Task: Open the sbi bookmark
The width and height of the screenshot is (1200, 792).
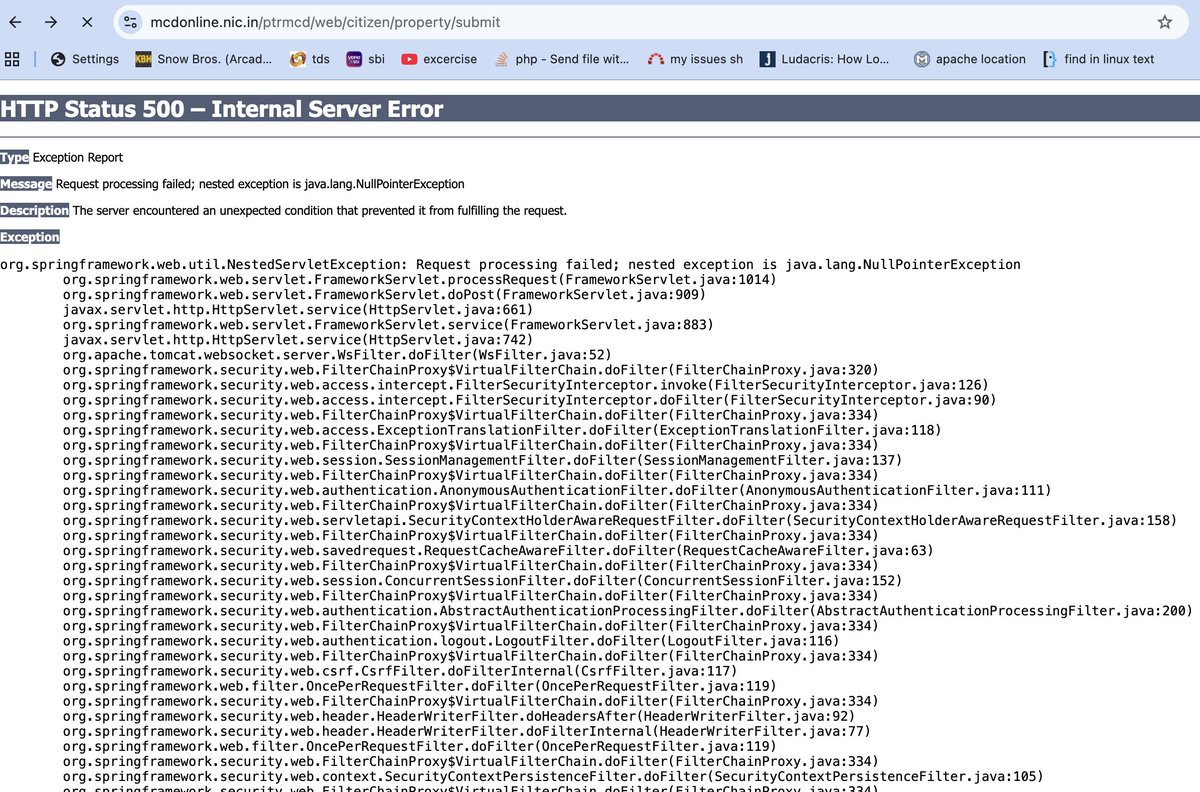Action: (365, 59)
